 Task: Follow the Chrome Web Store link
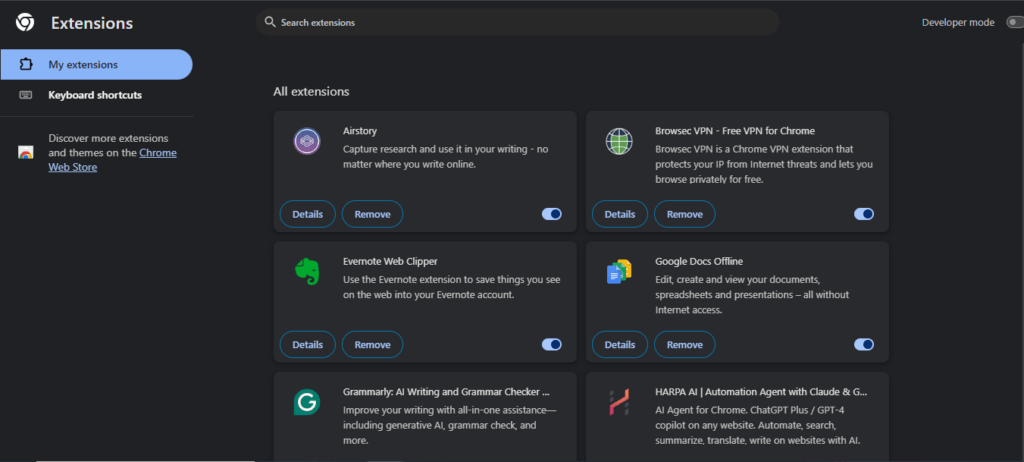[112, 160]
